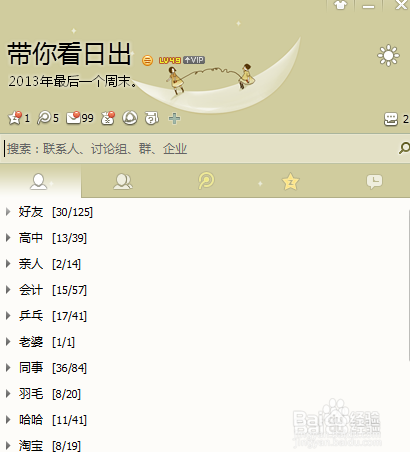The image size is (410, 452).
Task: Switch to the contacts single-person tab
Action: [39, 182]
